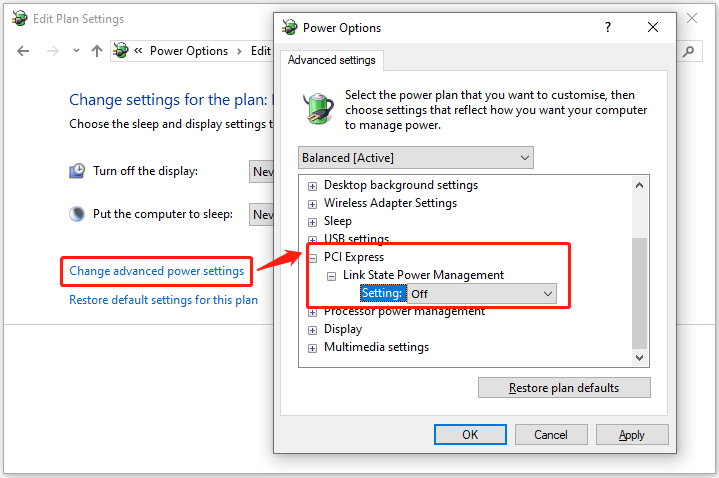Click Change advanced power settings link
Screen dimensions: 719x478
[156, 271]
